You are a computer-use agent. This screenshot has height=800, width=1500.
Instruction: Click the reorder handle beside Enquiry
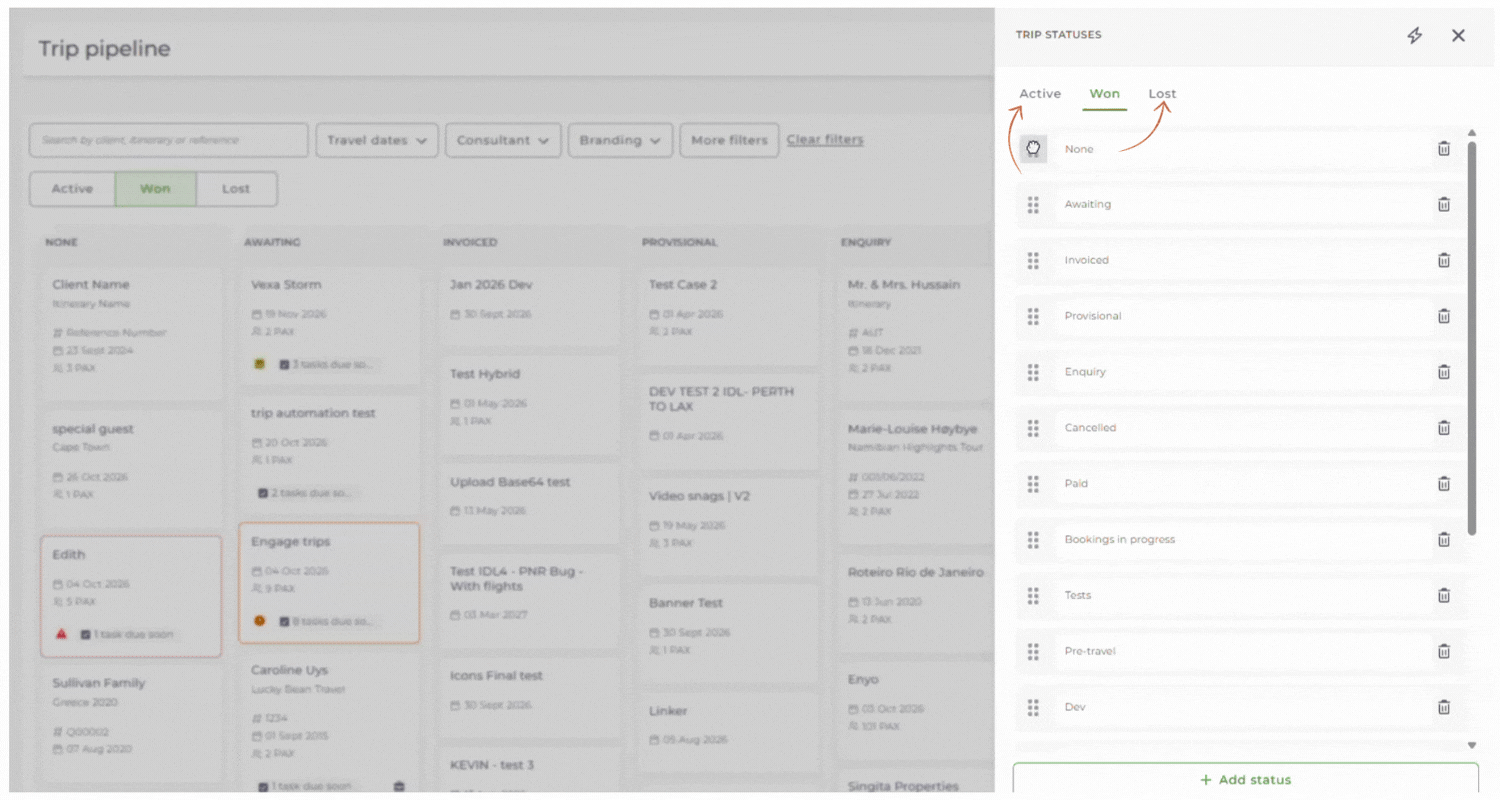(x=1033, y=372)
